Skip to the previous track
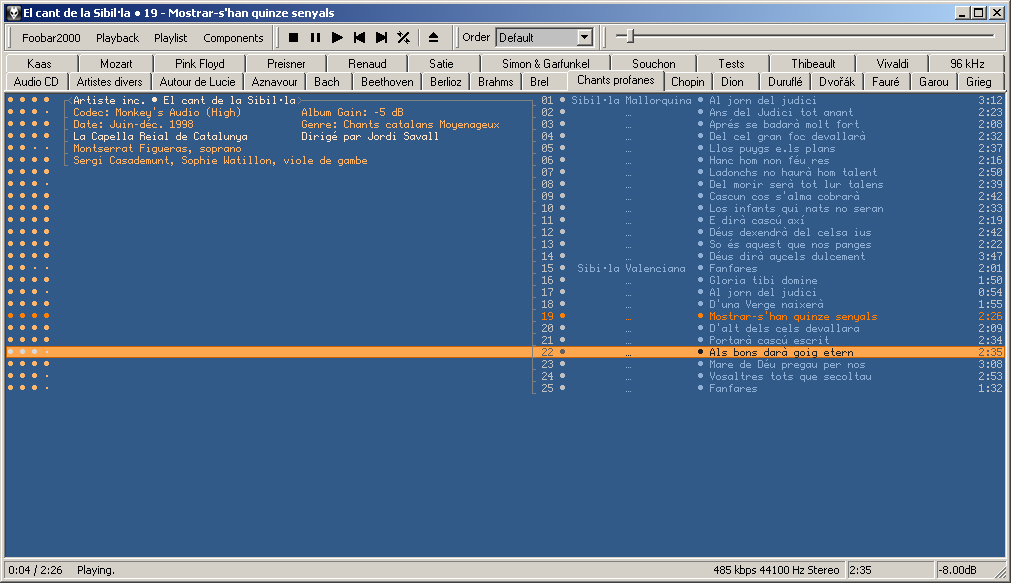 click(359, 38)
